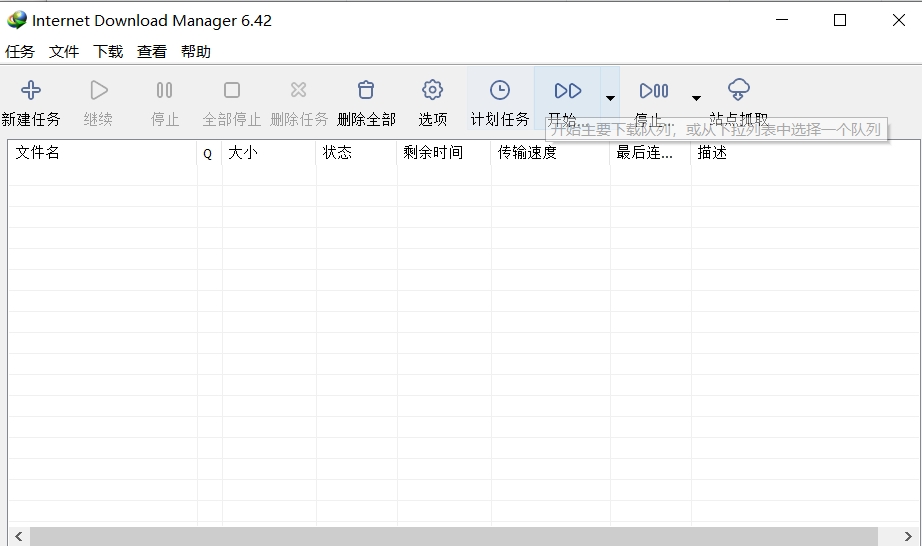Open the 任务 menu

20,52
